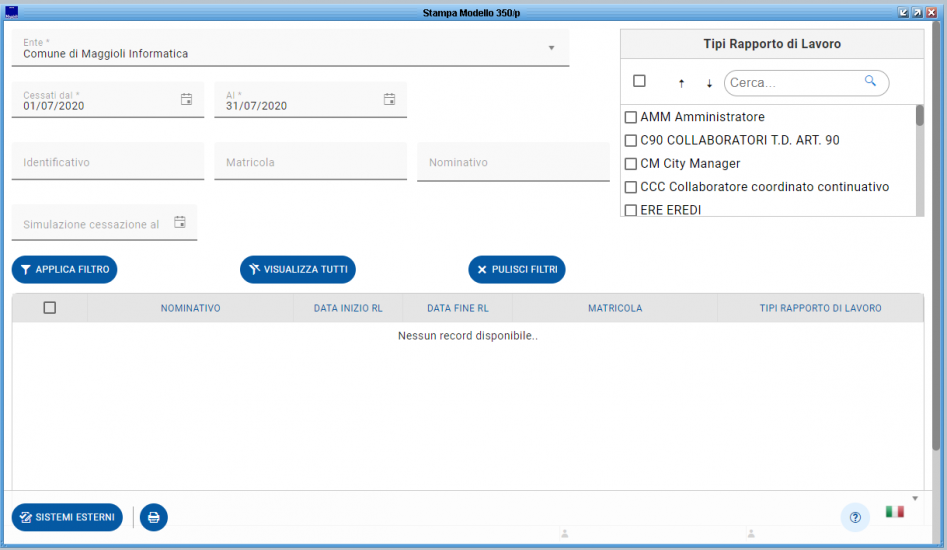Toggle select-all checkbox in Tipi Rapporto panel
This screenshot has width=947, height=550.
tap(640, 81)
